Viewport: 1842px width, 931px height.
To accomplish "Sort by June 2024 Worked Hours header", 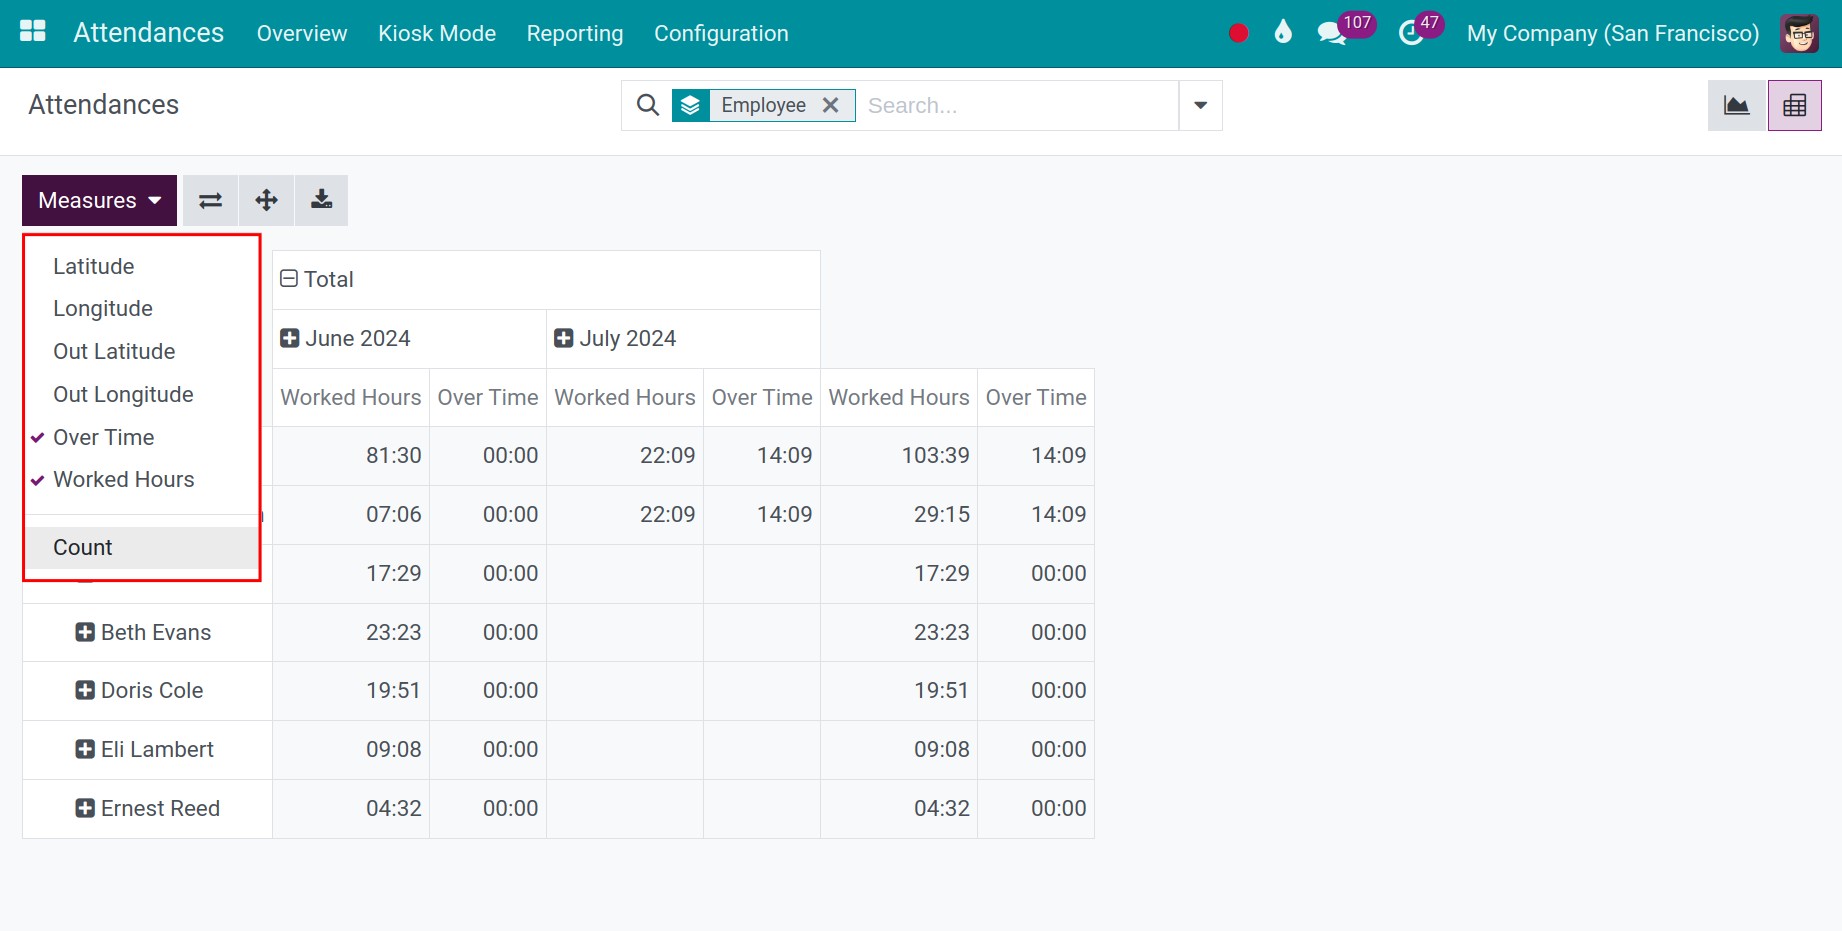I will (x=351, y=397).
